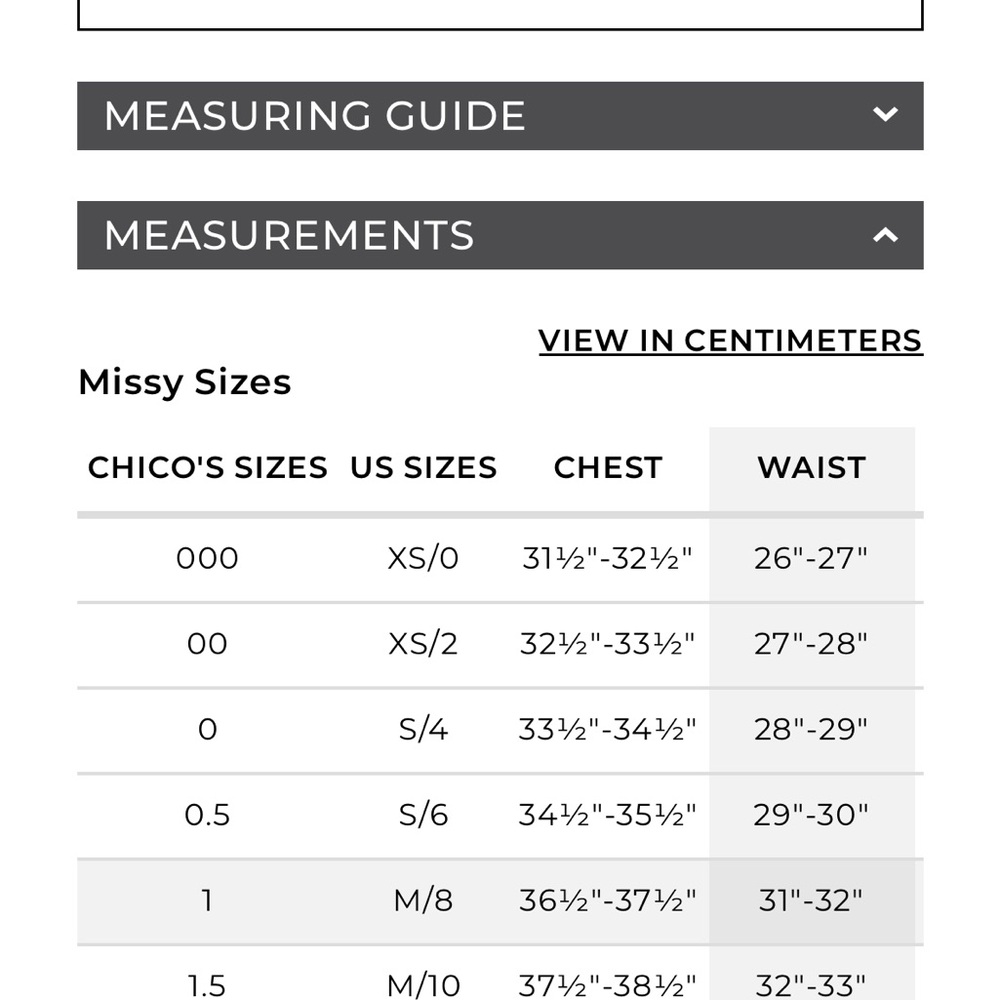The width and height of the screenshot is (1000, 1000).
Task: Click the Missy Sizes heading
Action: [184, 383]
